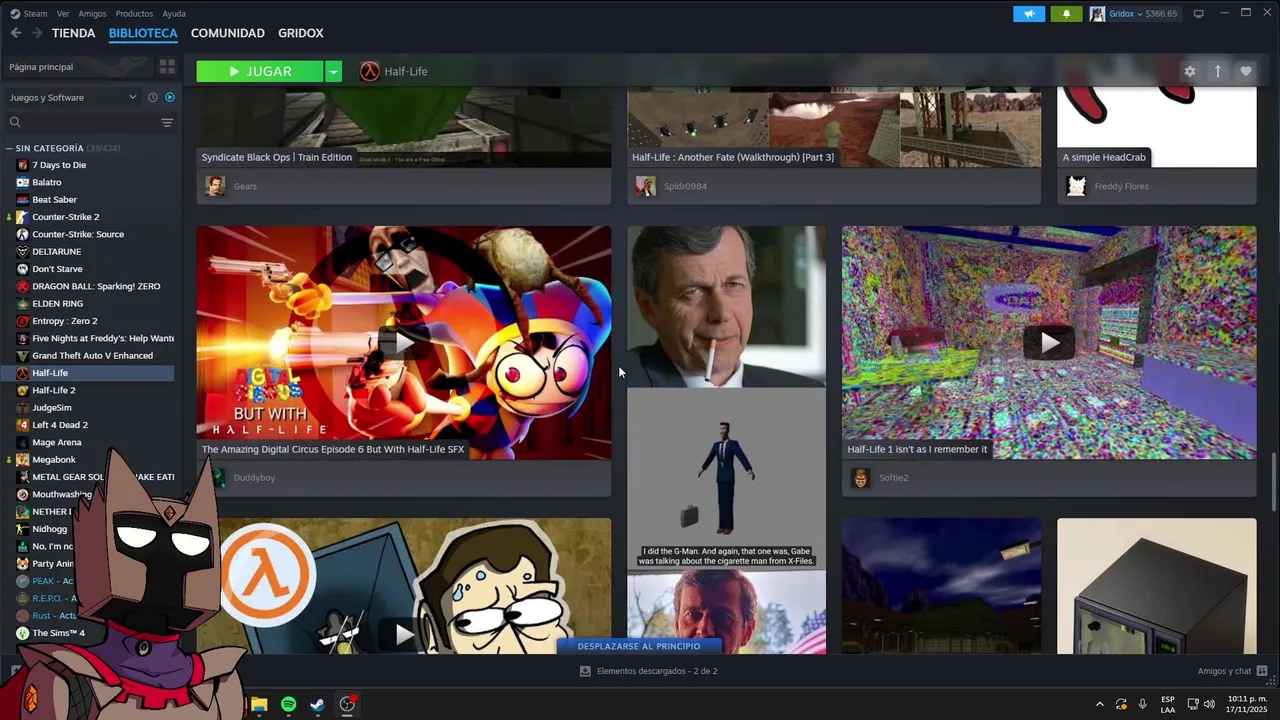Click the Freddy Flores author avatar
This screenshot has height=720, width=1280.
(x=1076, y=186)
